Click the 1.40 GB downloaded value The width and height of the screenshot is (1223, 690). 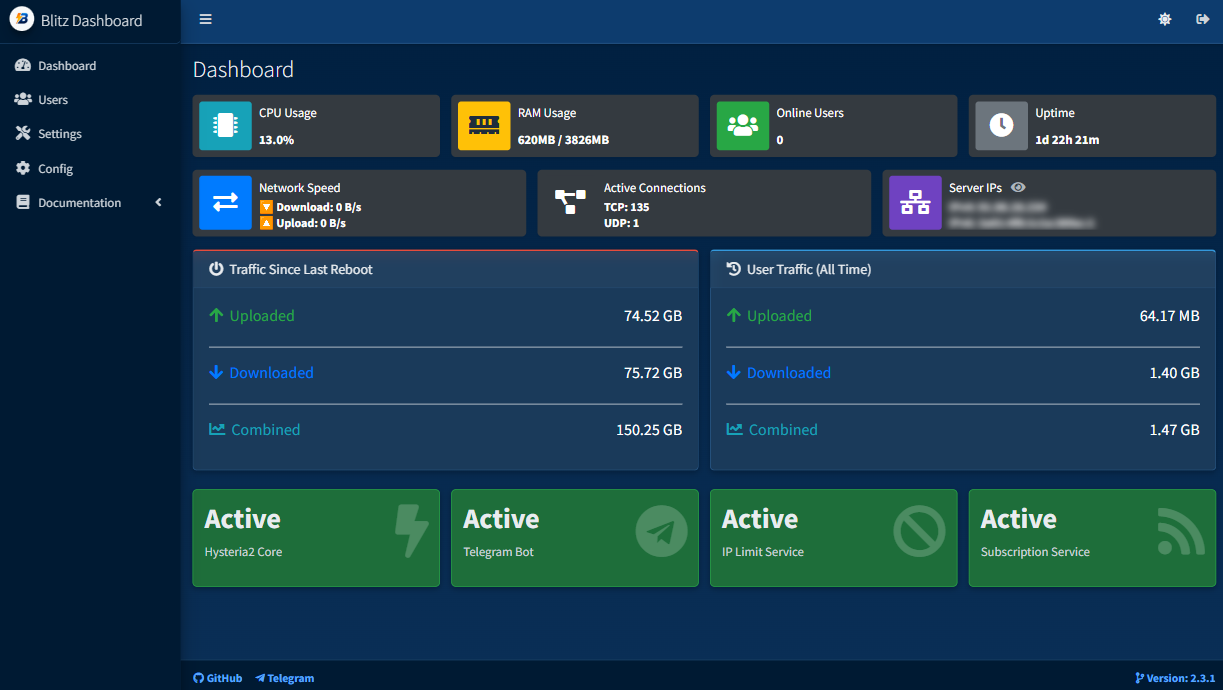click(x=1175, y=373)
